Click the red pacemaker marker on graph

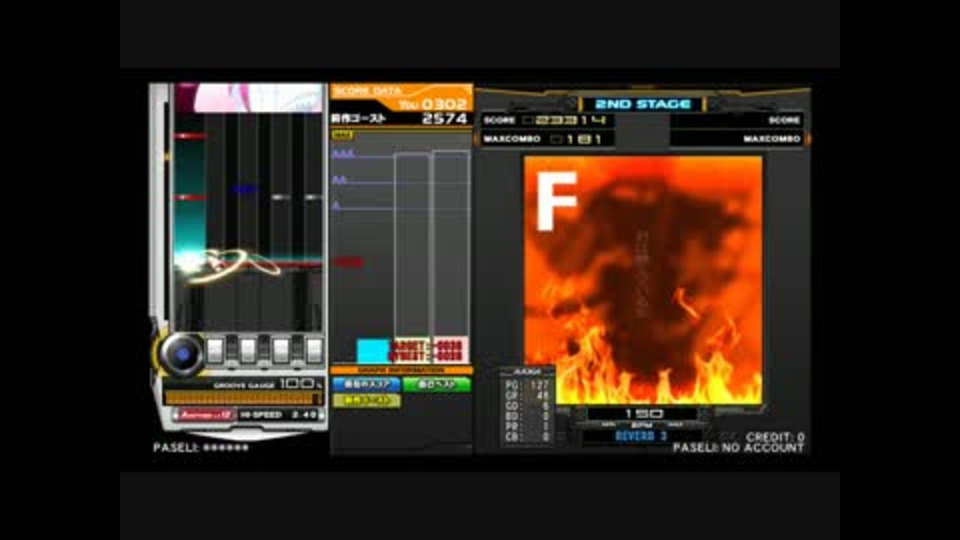[348, 262]
